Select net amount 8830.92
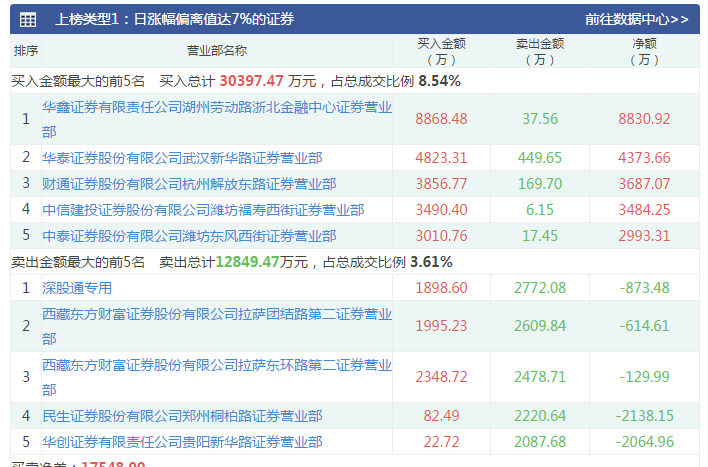This screenshot has height=467, width=708. pyautogui.click(x=644, y=119)
